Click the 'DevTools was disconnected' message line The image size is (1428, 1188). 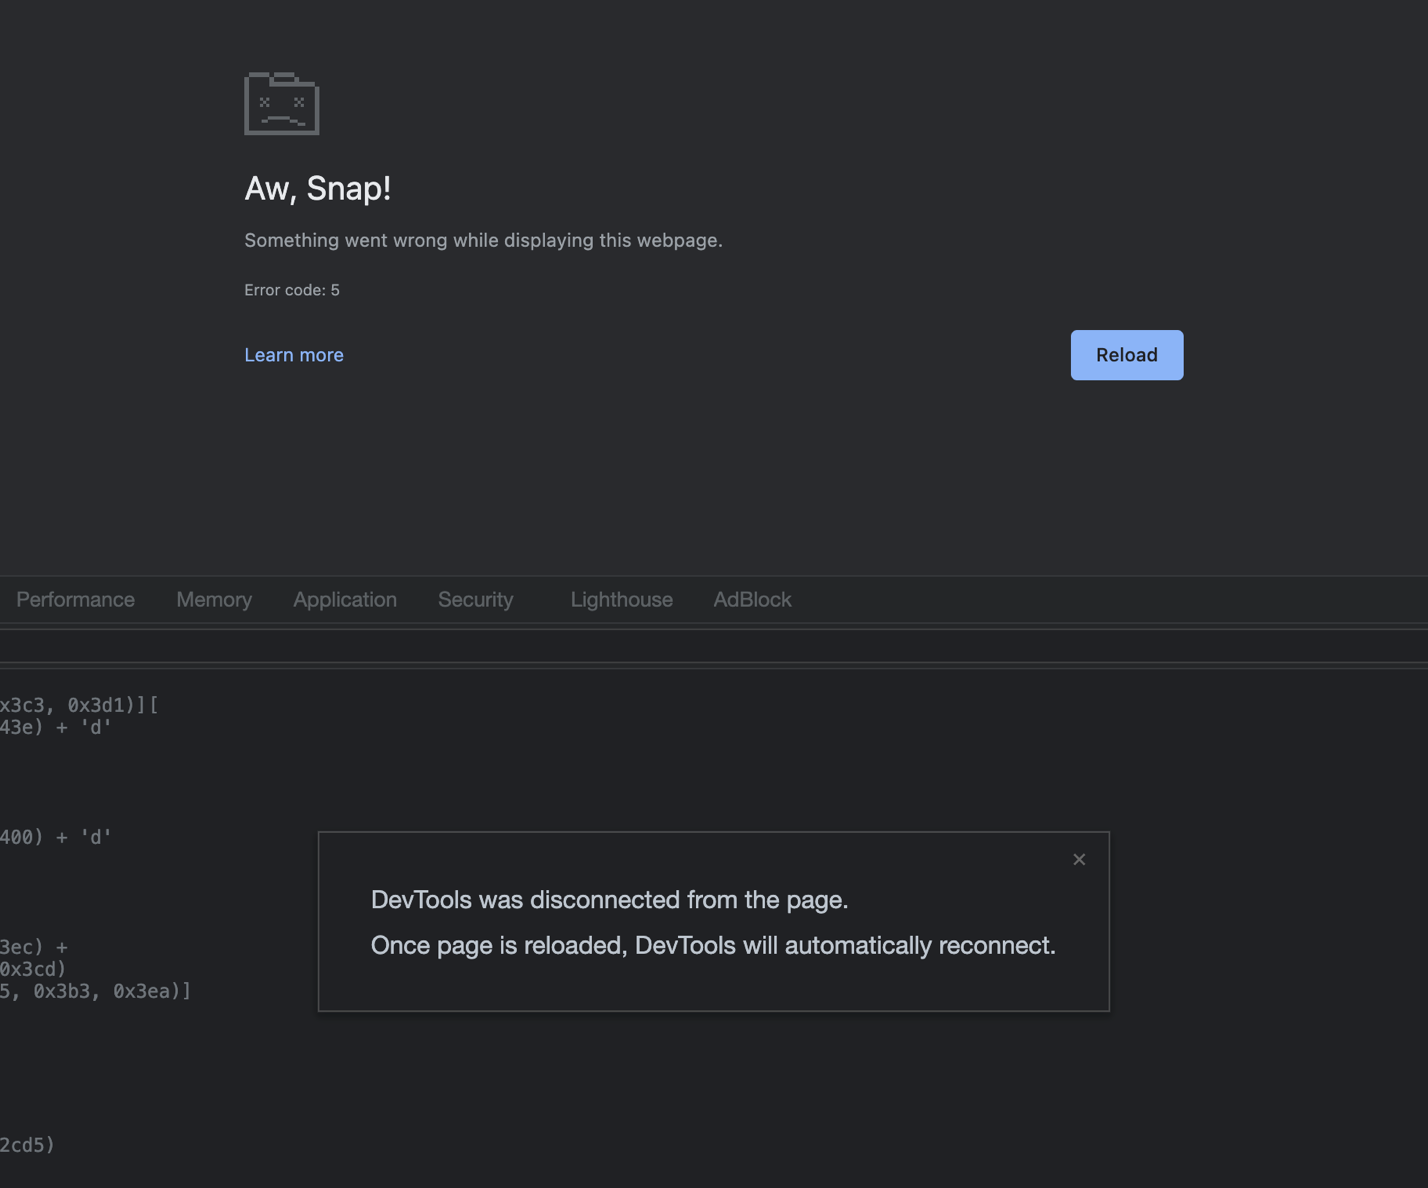point(609,900)
